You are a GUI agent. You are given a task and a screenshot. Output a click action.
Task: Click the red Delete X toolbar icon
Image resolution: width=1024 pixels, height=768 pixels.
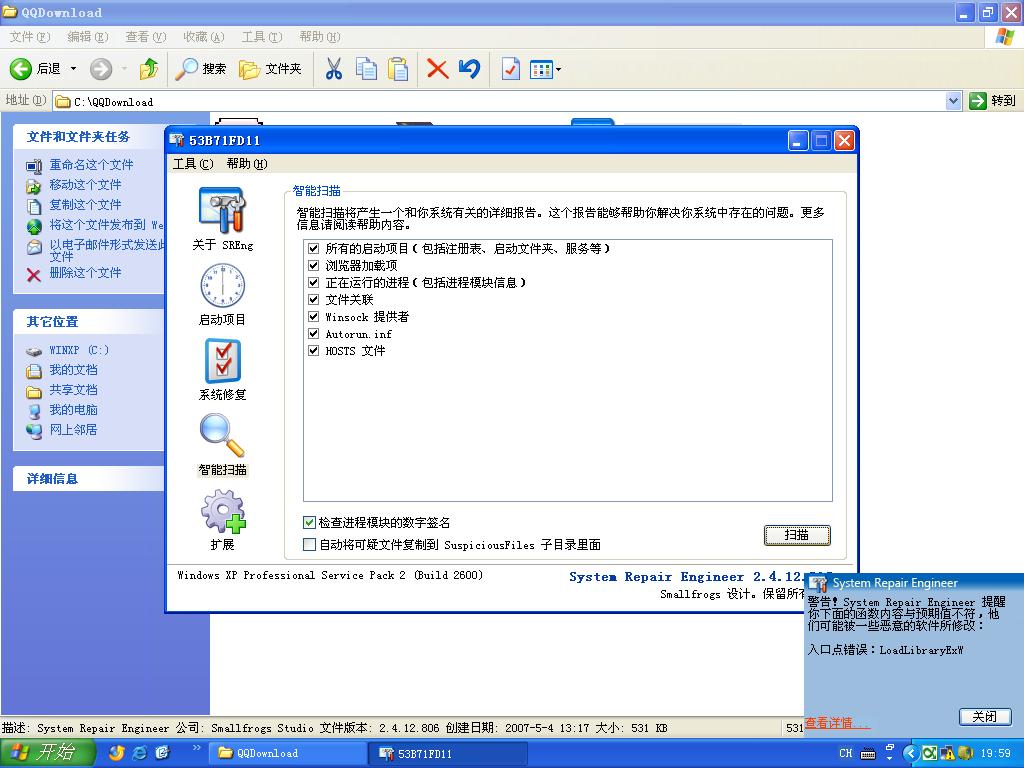(x=437, y=69)
